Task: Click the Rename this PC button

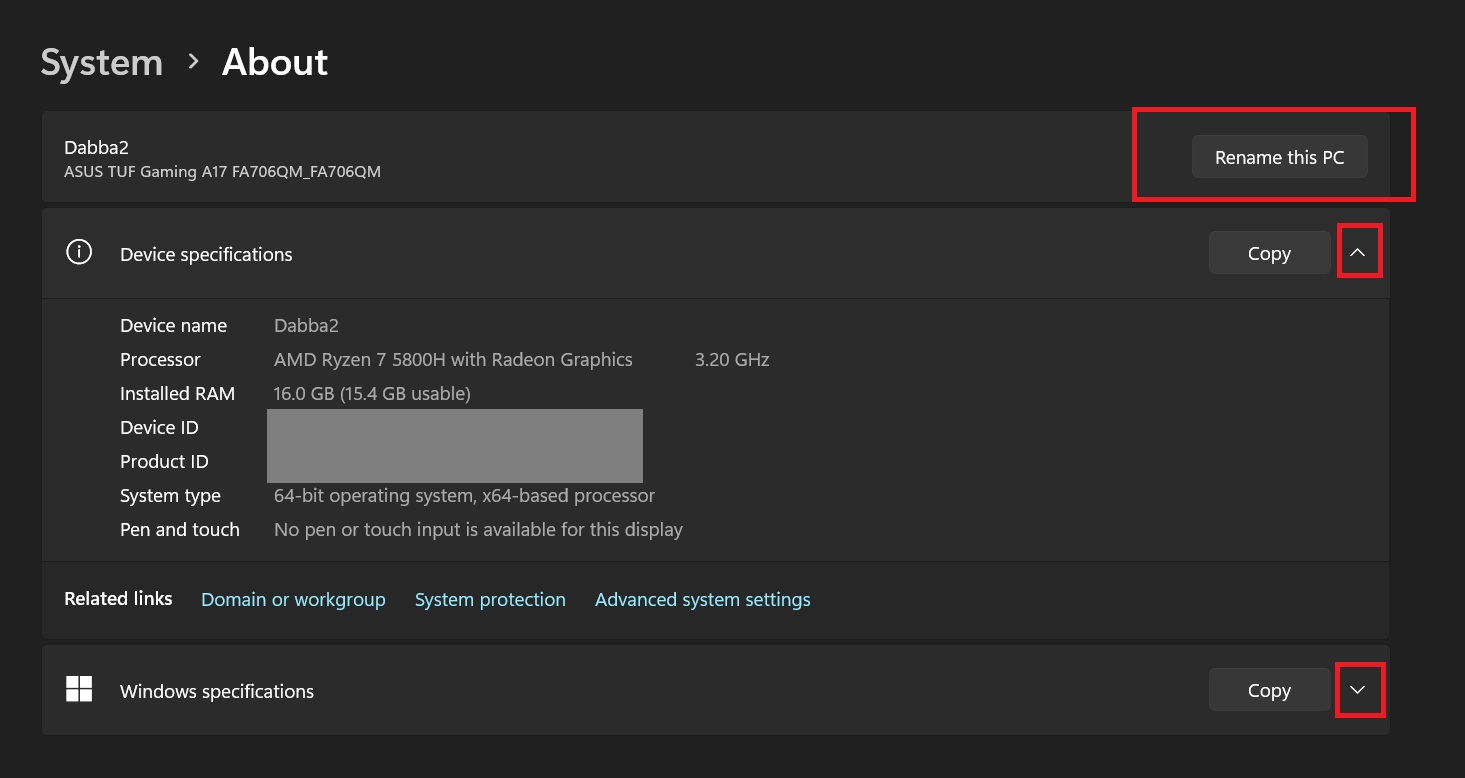Action: tap(1279, 157)
